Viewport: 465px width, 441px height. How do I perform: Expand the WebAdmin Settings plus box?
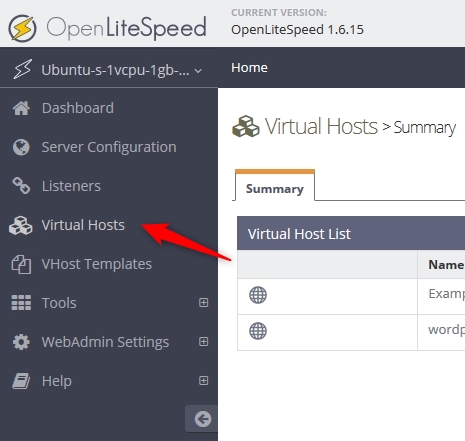(x=203, y=342)
